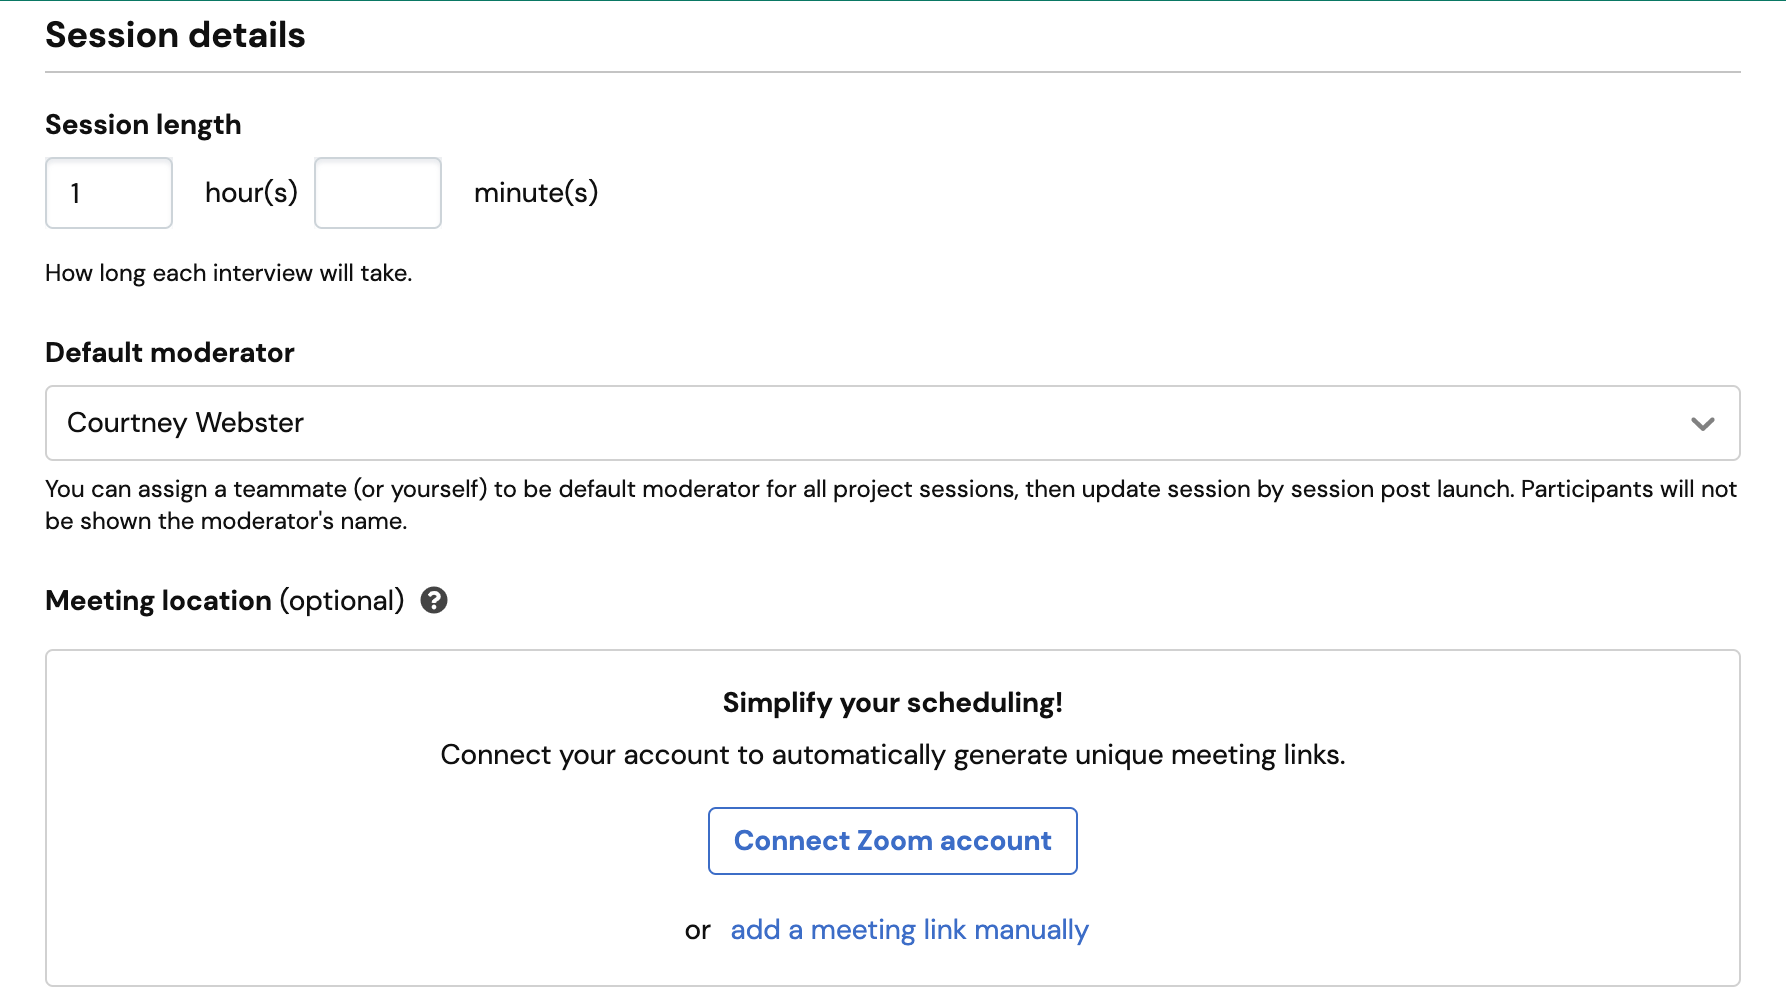This screenshot has width=1786, height=1008.
Task: Click the horizontal divider under Session details
Action: coord(892,72)
